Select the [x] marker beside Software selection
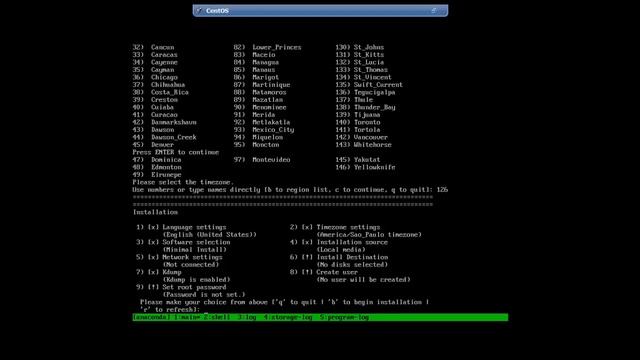Viewport: 640px width, 360px height. coord(153,242)
